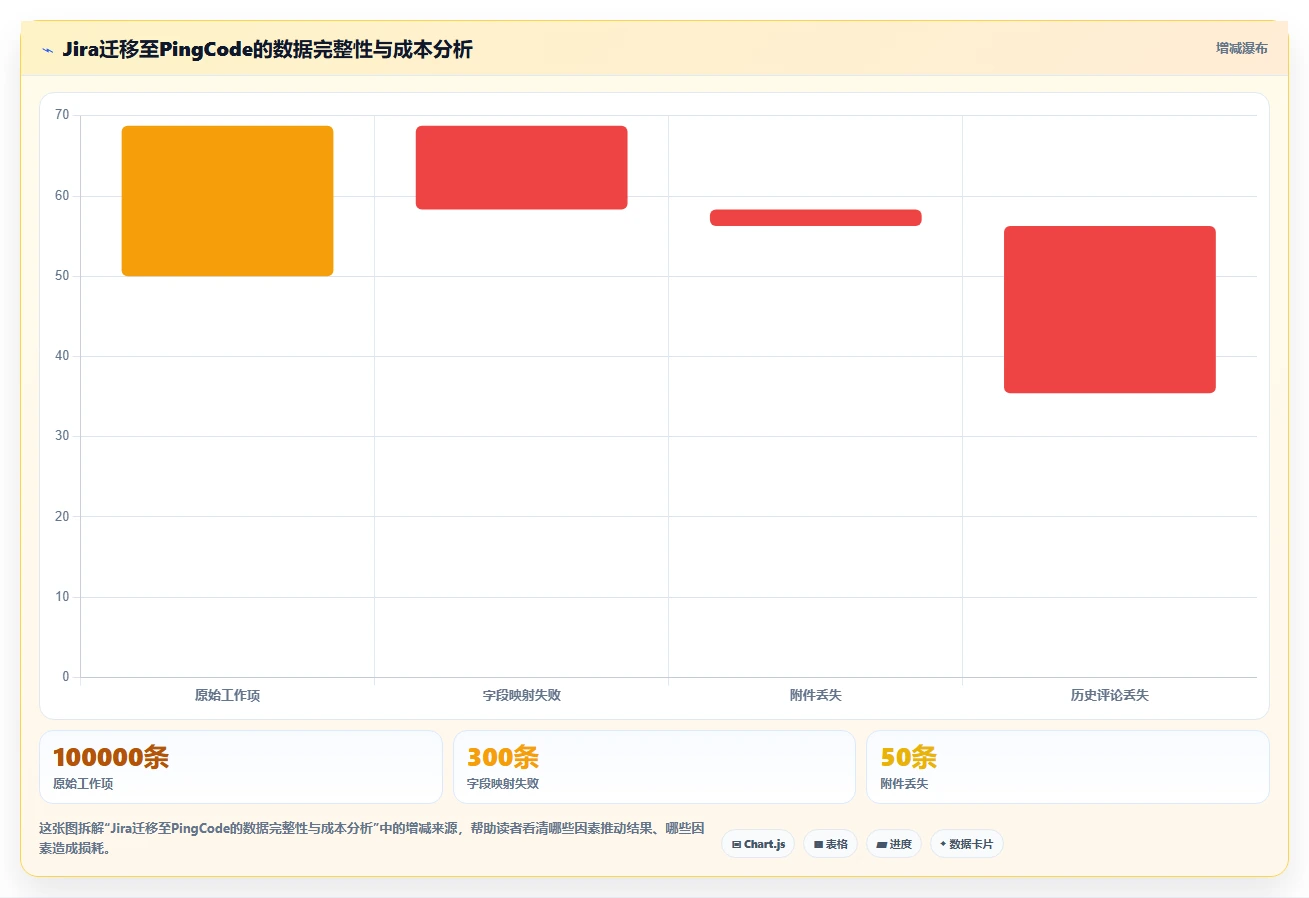Image resolution: width=1309 pixels, height=898 pixels.
Task: Select the red 字段映射失败 bar
Action: (521, 168)
